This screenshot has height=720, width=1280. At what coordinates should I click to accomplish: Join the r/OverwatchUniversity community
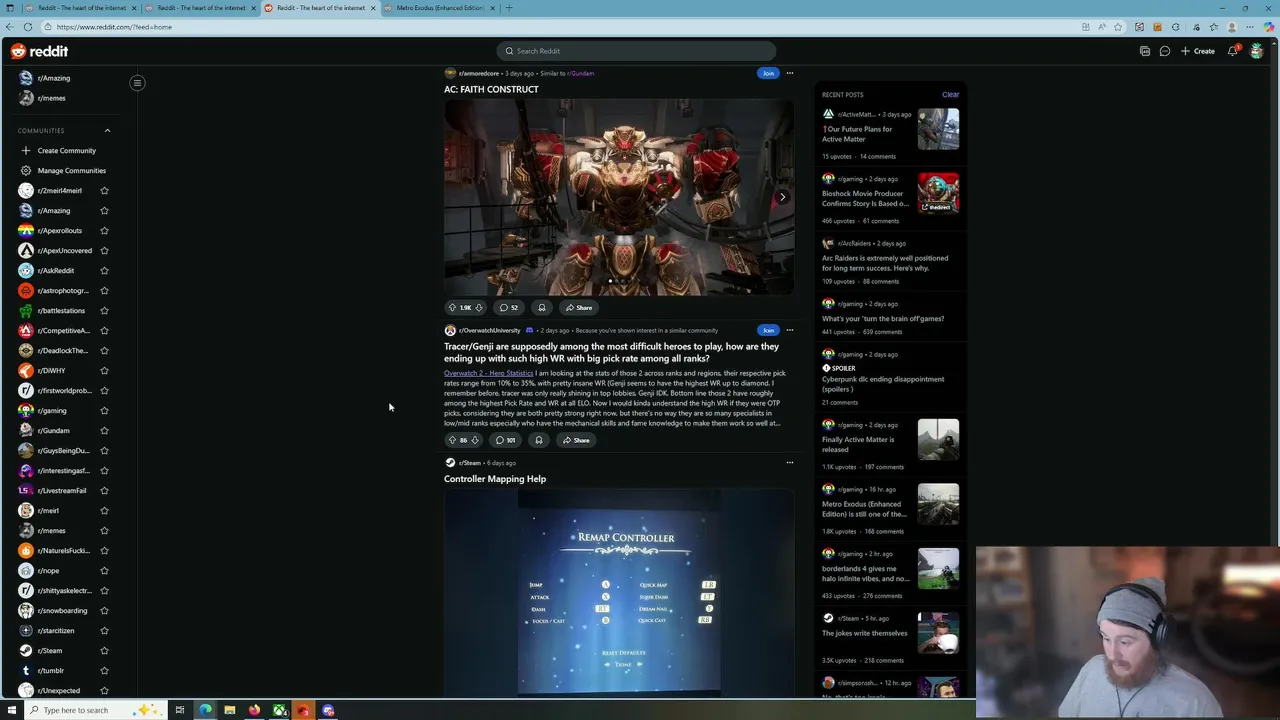pyautogui.click(x=768, y=330)
